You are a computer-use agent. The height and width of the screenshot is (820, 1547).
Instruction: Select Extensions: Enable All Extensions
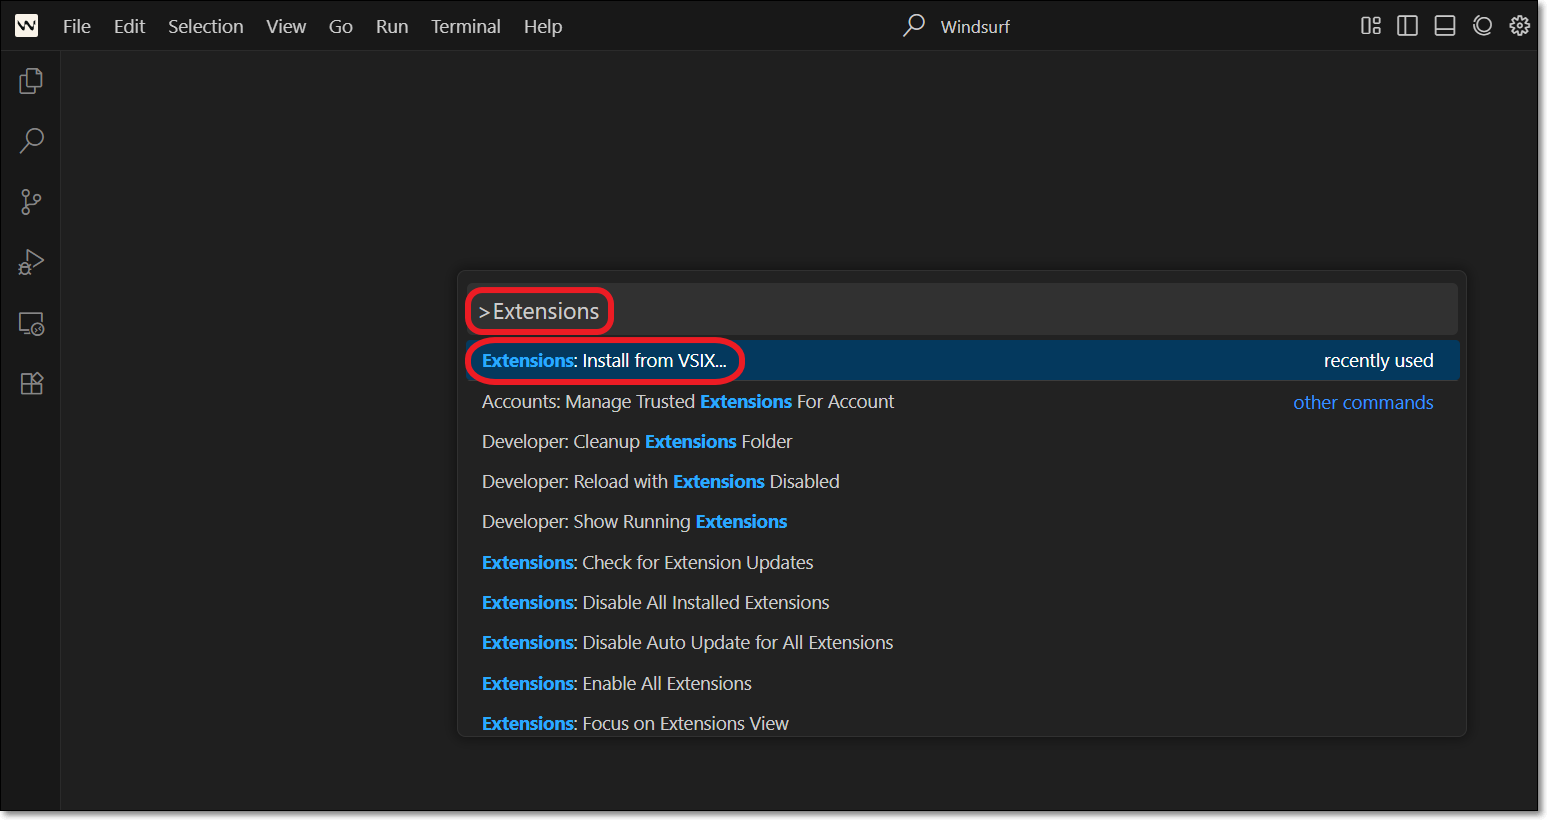coord(962,684)
